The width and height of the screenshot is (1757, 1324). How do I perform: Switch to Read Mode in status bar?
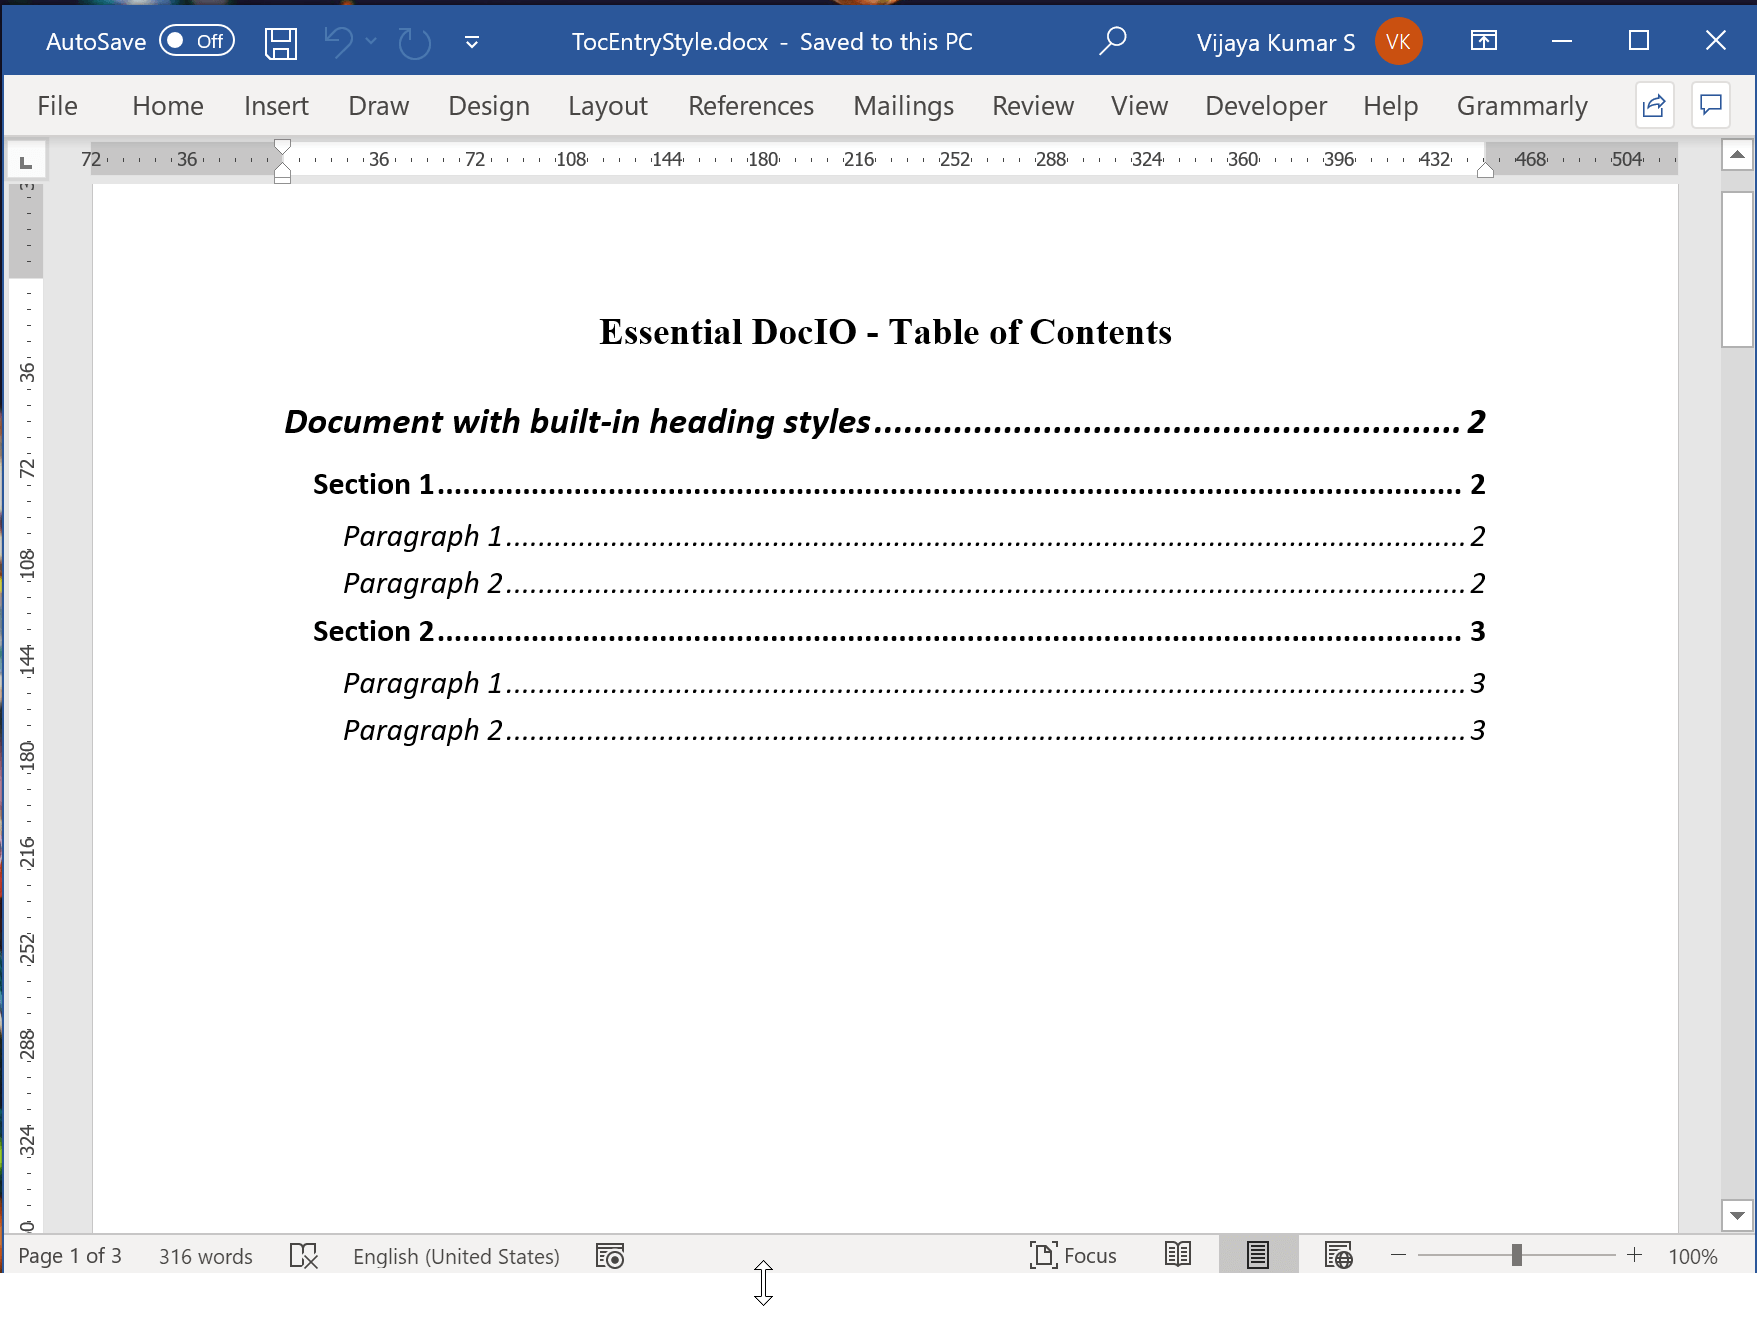[x=1178, y=1255]
